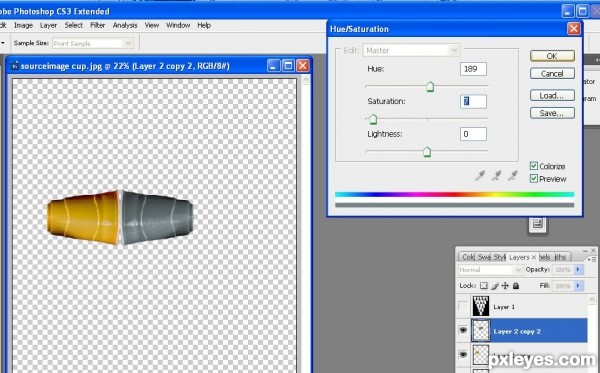Screen dimensions: 600x373
Task: Select the add-to-sample eyedropper
Action: pos(496,176)
